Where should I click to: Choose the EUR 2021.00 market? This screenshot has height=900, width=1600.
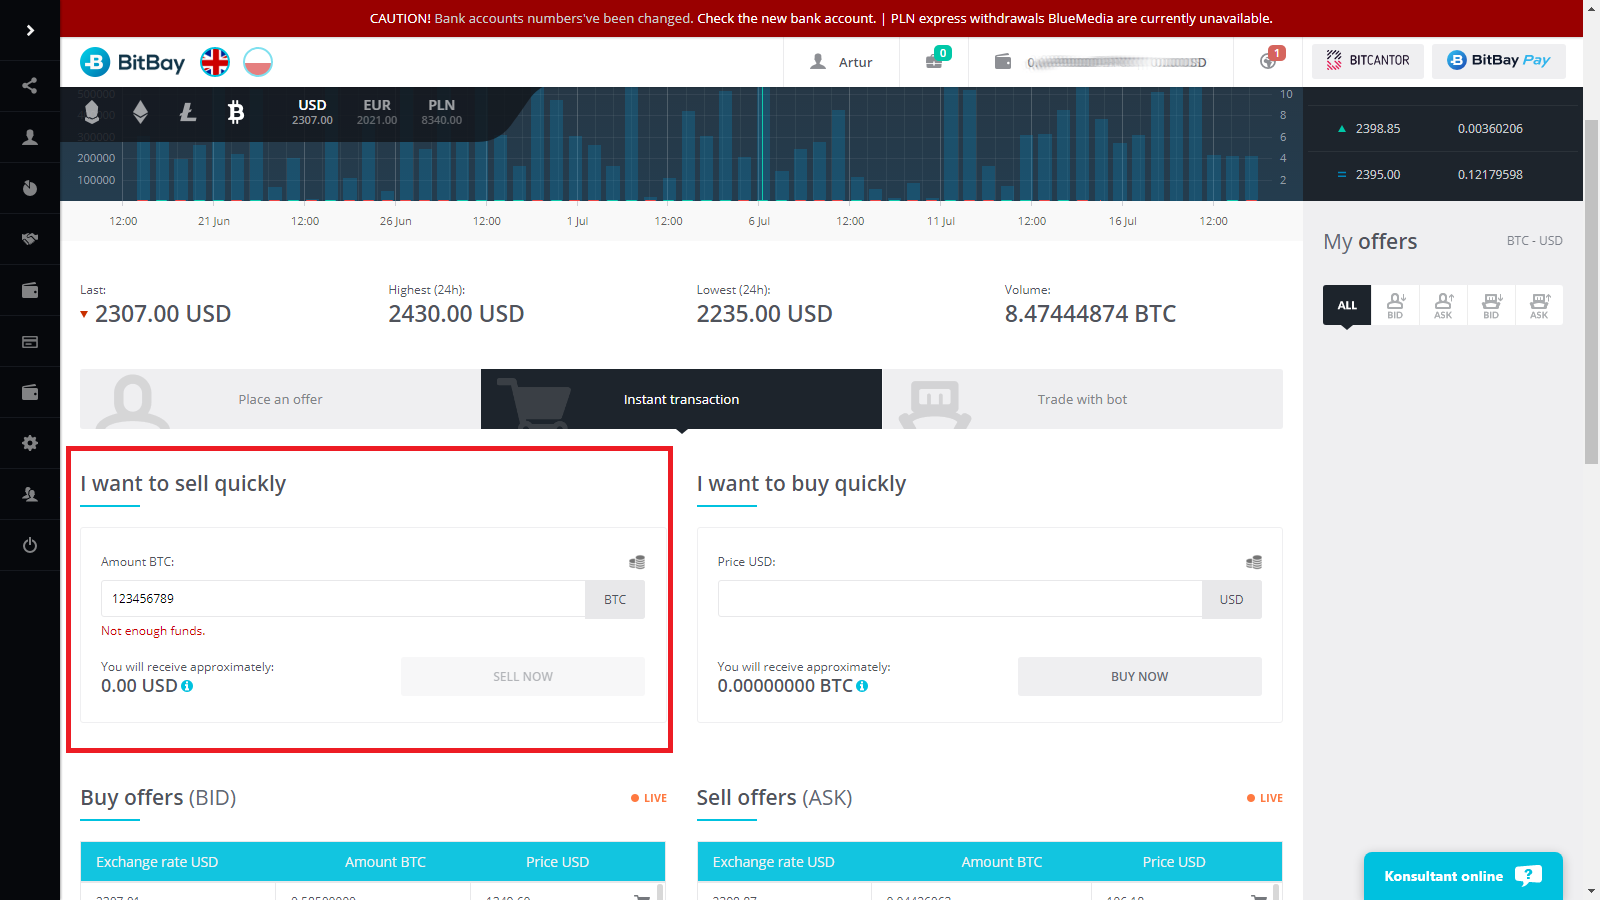coord(377,112)
